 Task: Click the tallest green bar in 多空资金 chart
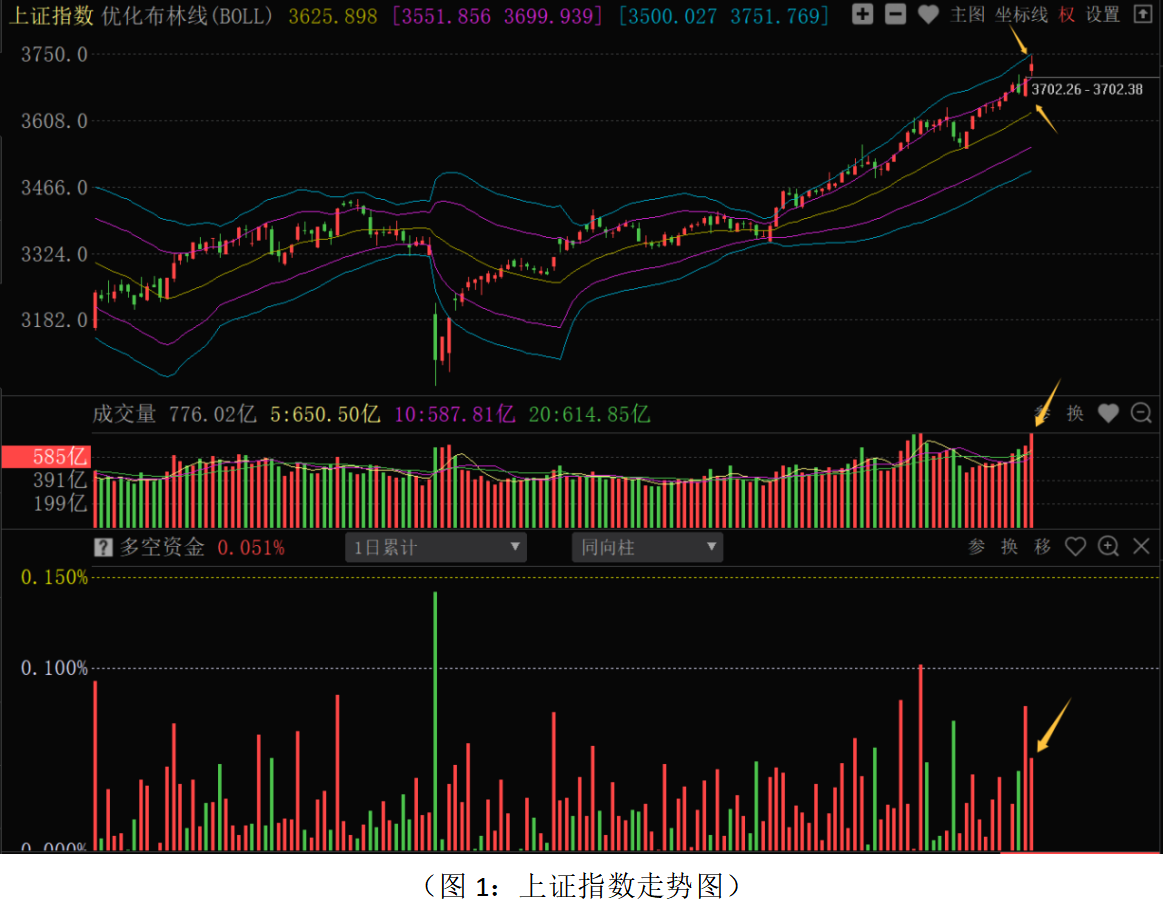point(435,720)
